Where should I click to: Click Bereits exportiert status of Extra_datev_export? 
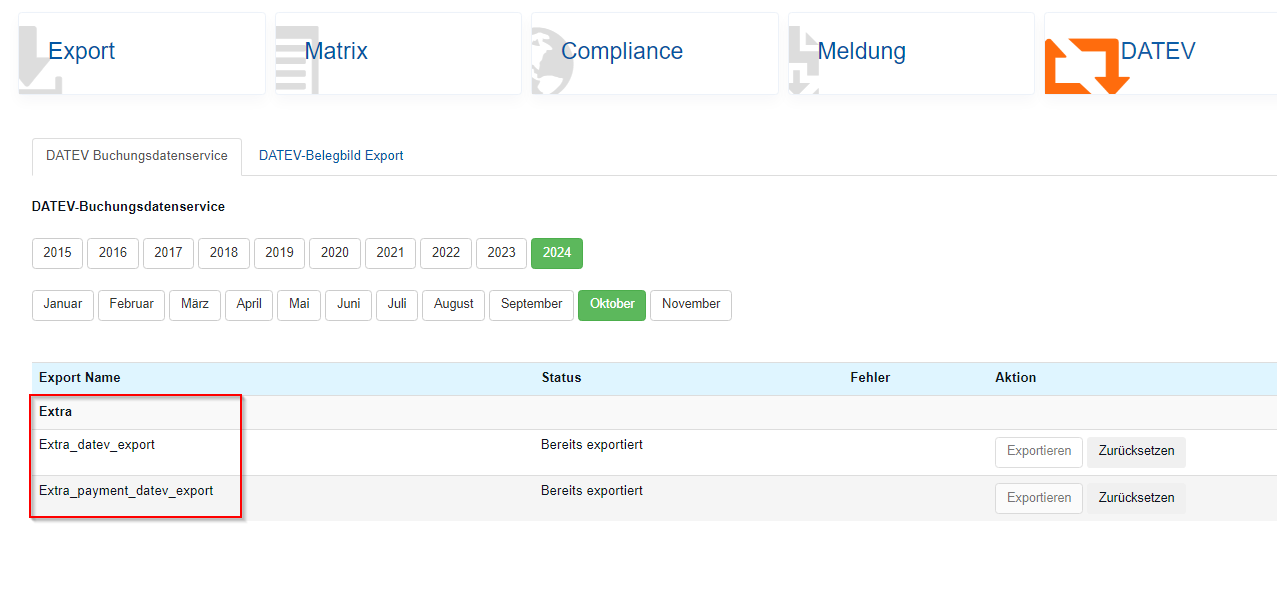592,445
